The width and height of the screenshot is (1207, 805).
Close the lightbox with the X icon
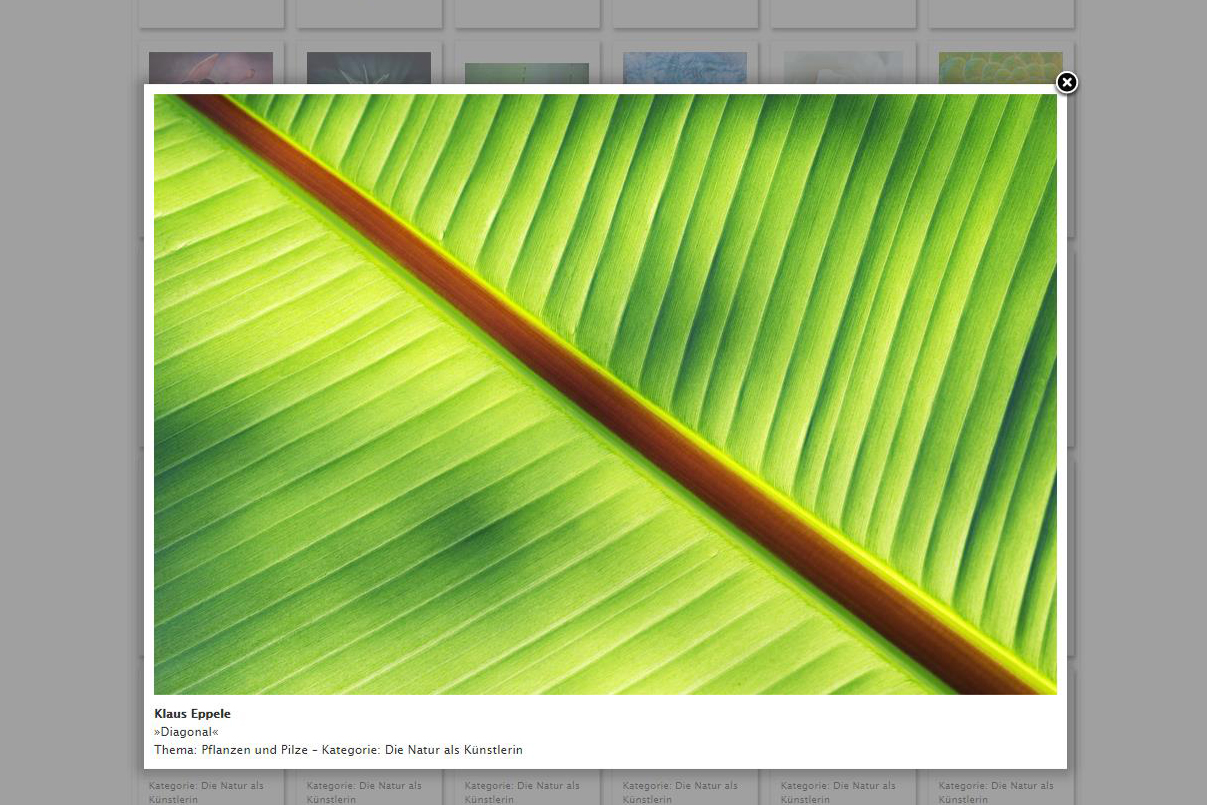(1066, 83)
